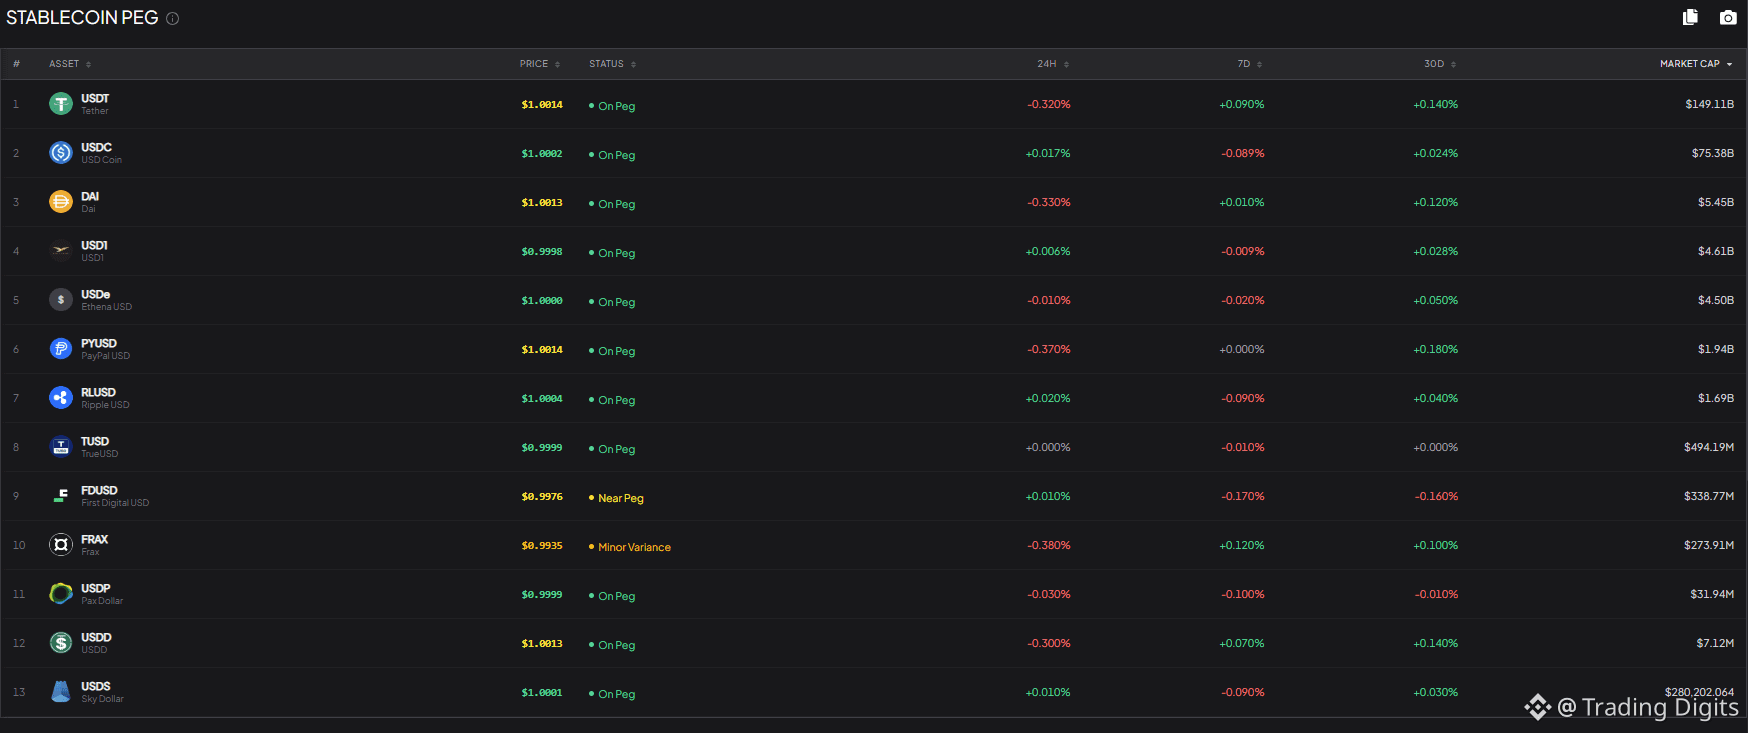Sort table by Price column header

(540, 64)
